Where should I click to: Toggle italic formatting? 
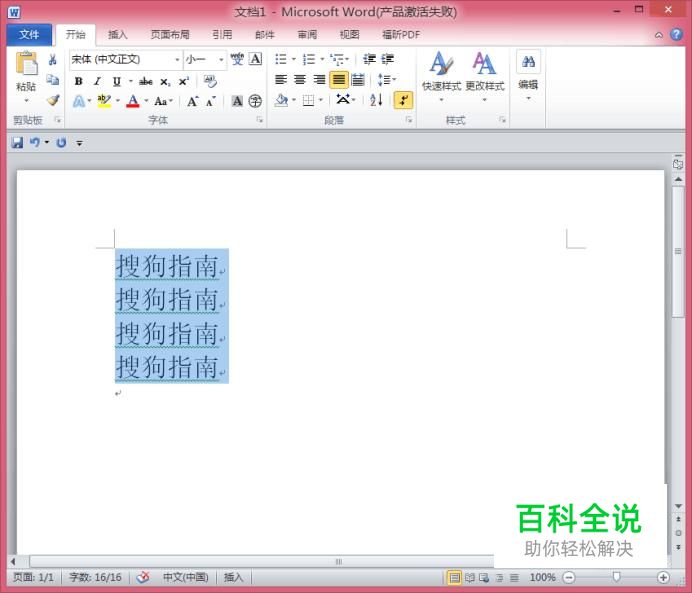tap(97, 81)
